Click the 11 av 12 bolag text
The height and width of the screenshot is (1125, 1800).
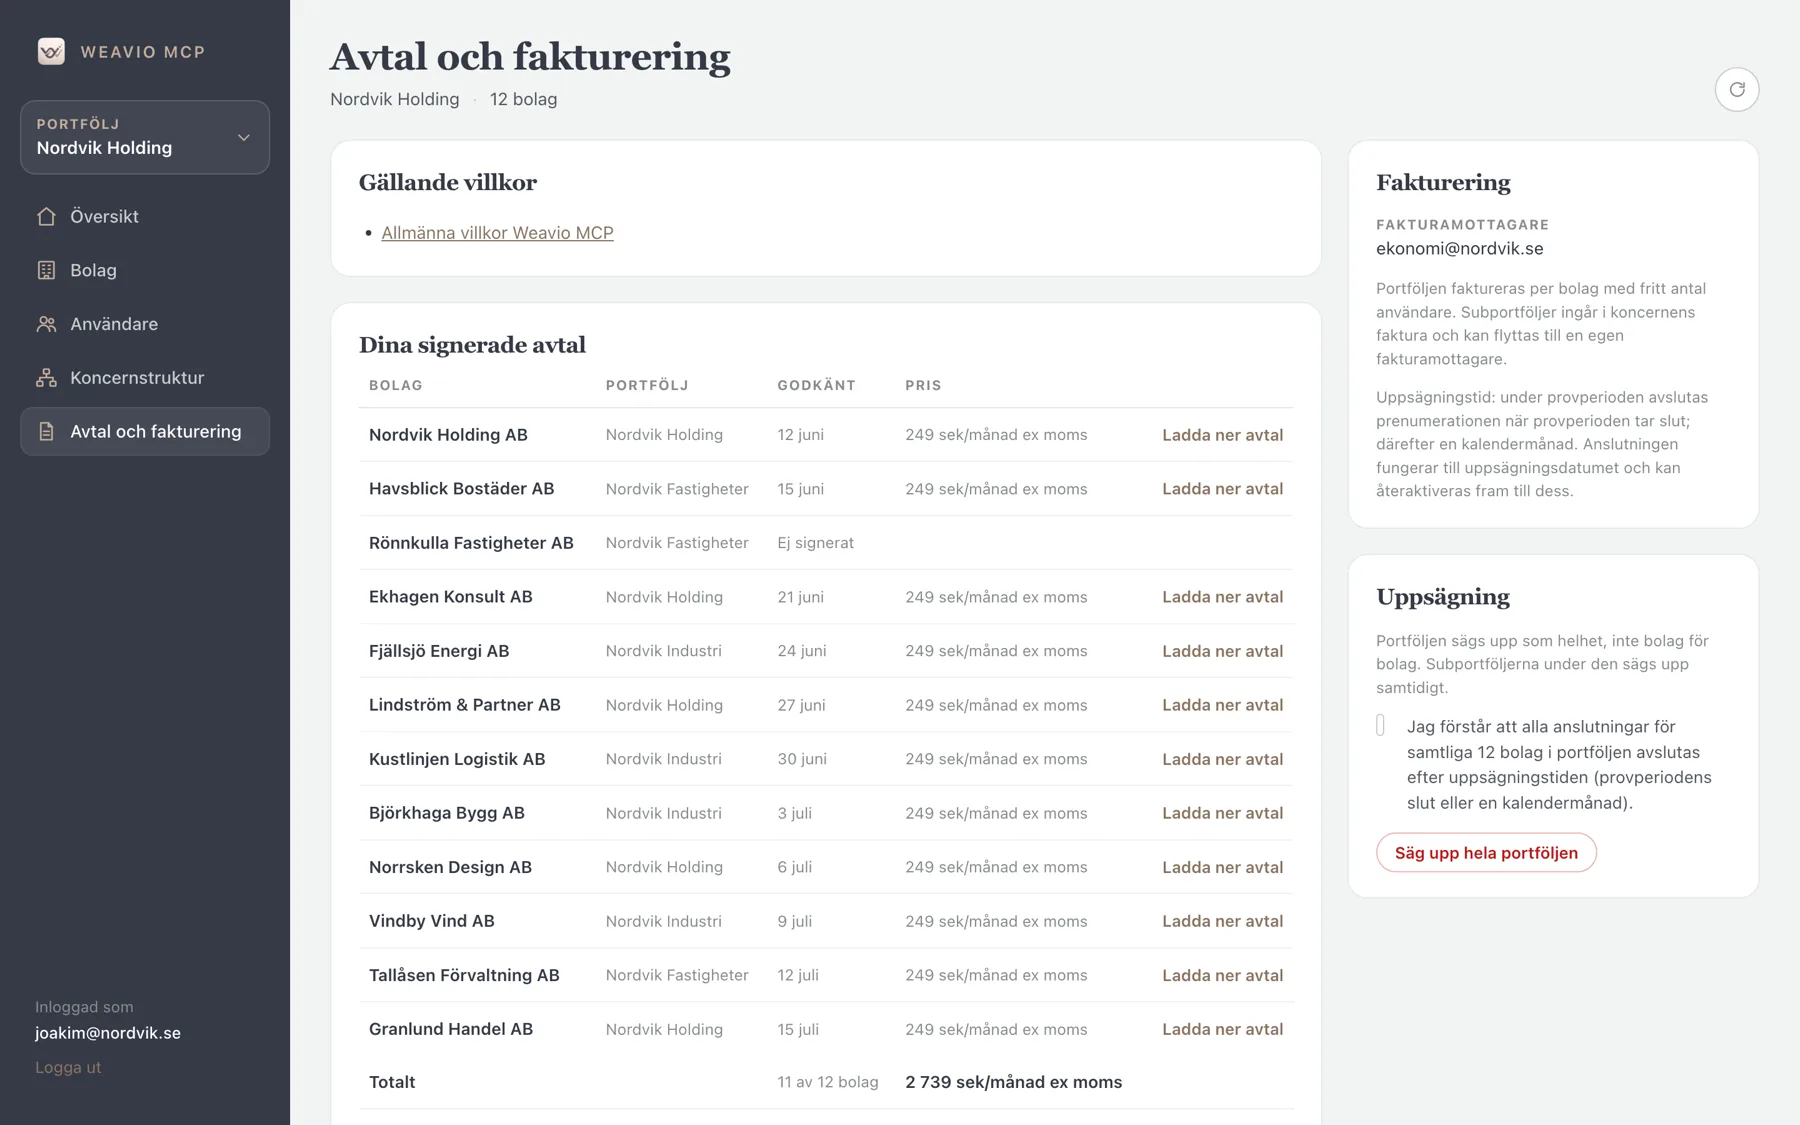click(x=828, y=1082)
